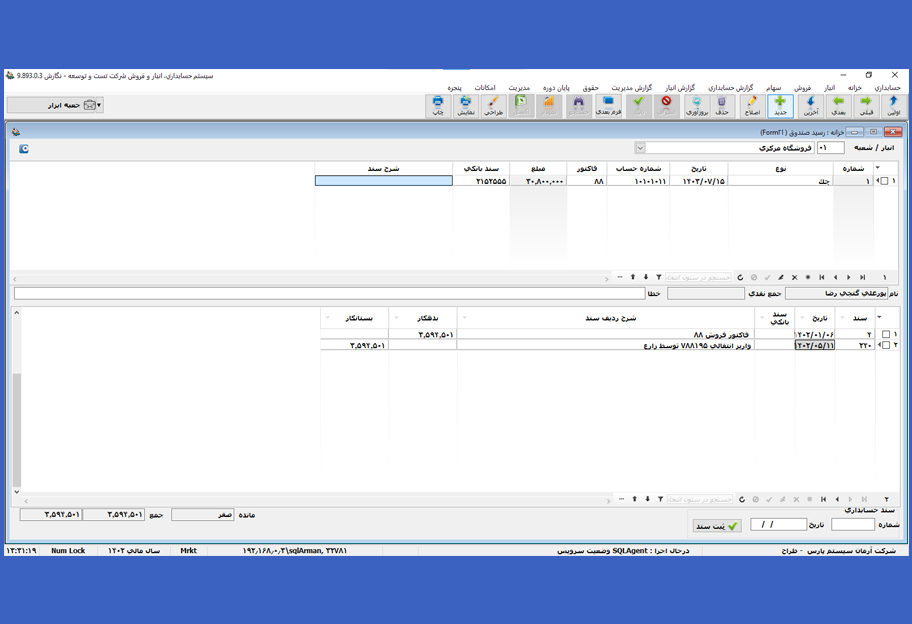This screenshot has height=624, width=912.
Task: Click last-record icon in upper grid navigator
Action: pyautogui.click(x=863, y=277)
